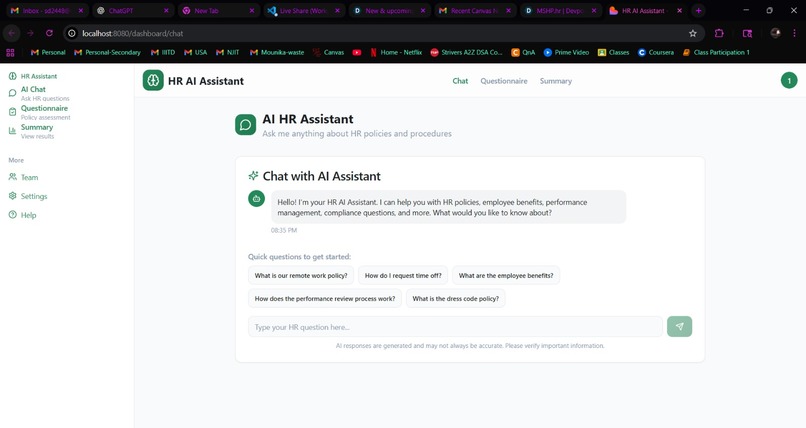Open the browser profile avatar
This screenshot has width=806, height=428.
[x=775, y=33]
